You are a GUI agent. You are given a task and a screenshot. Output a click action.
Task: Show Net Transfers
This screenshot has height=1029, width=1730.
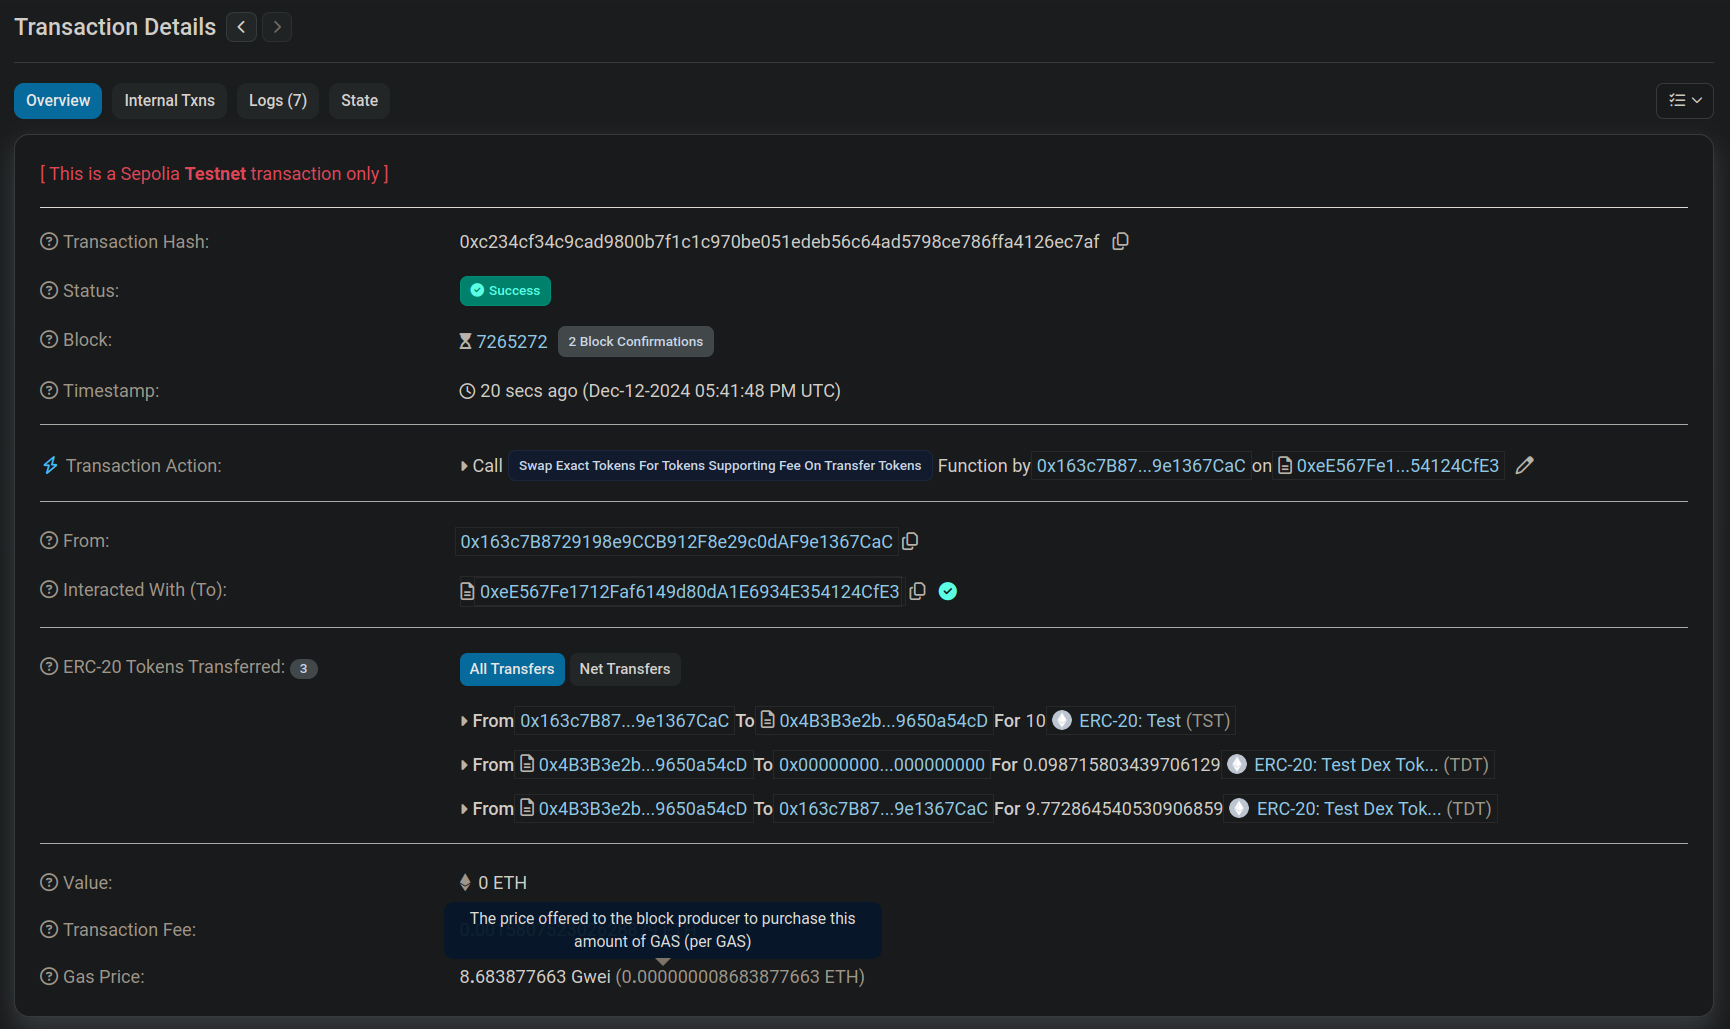point(625,669)
